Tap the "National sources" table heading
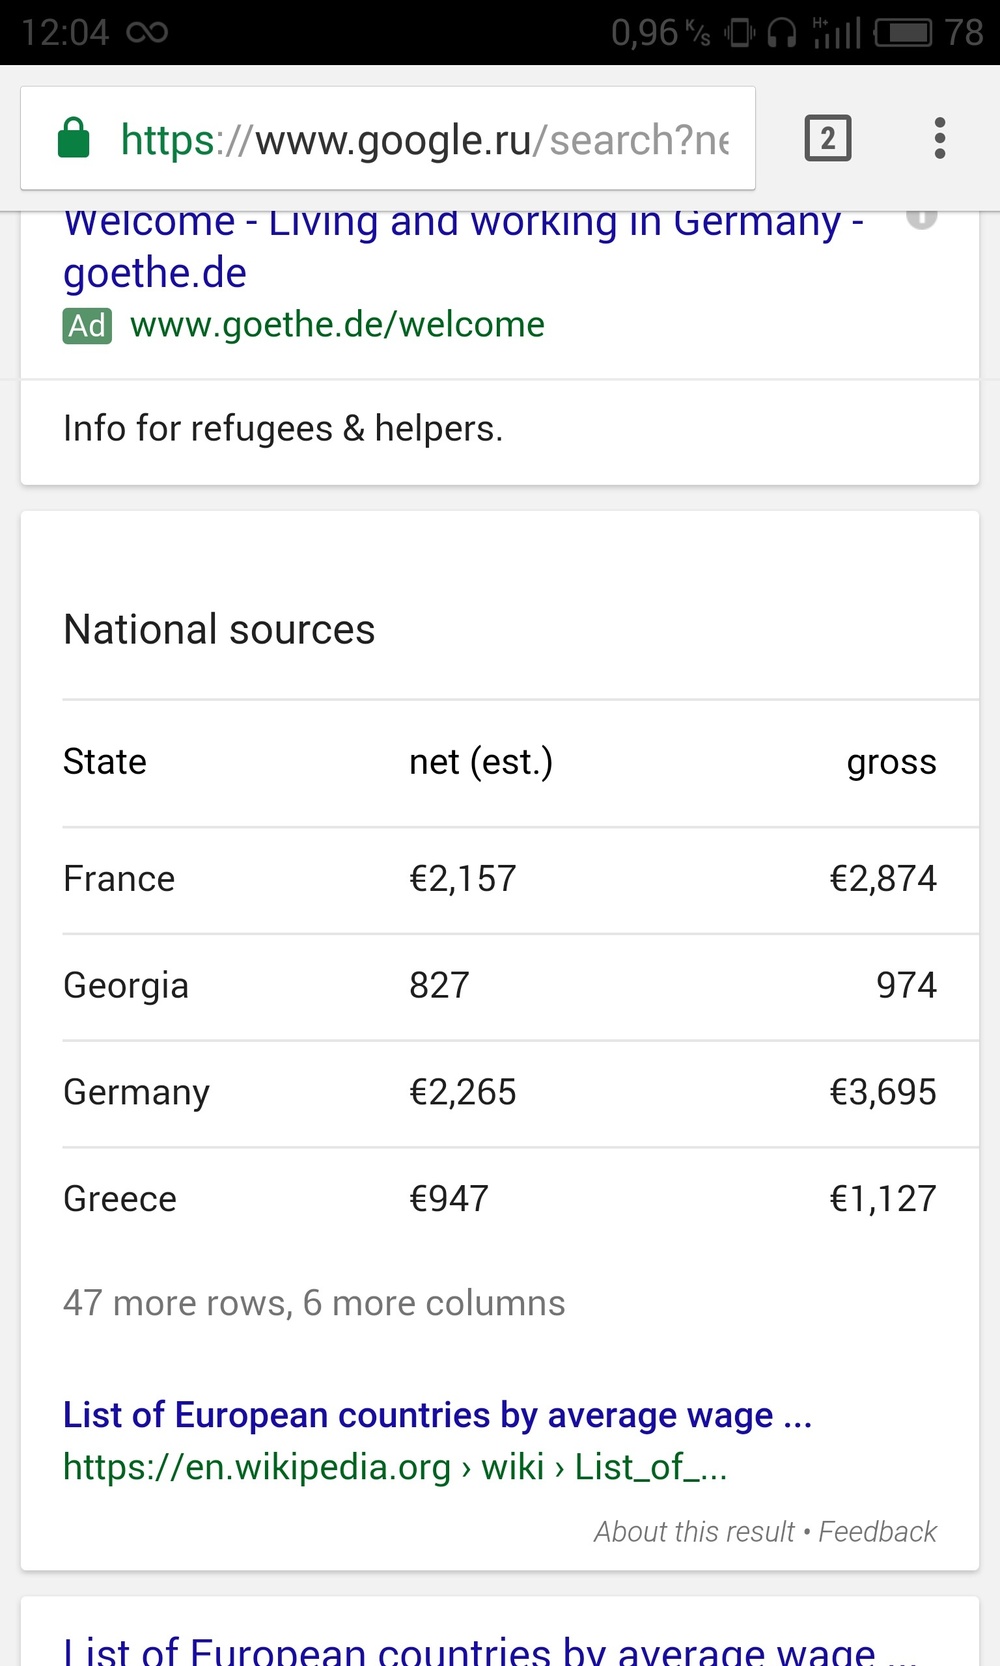This screenshot has height=1666, width=1000. click(x=219, y=630)
